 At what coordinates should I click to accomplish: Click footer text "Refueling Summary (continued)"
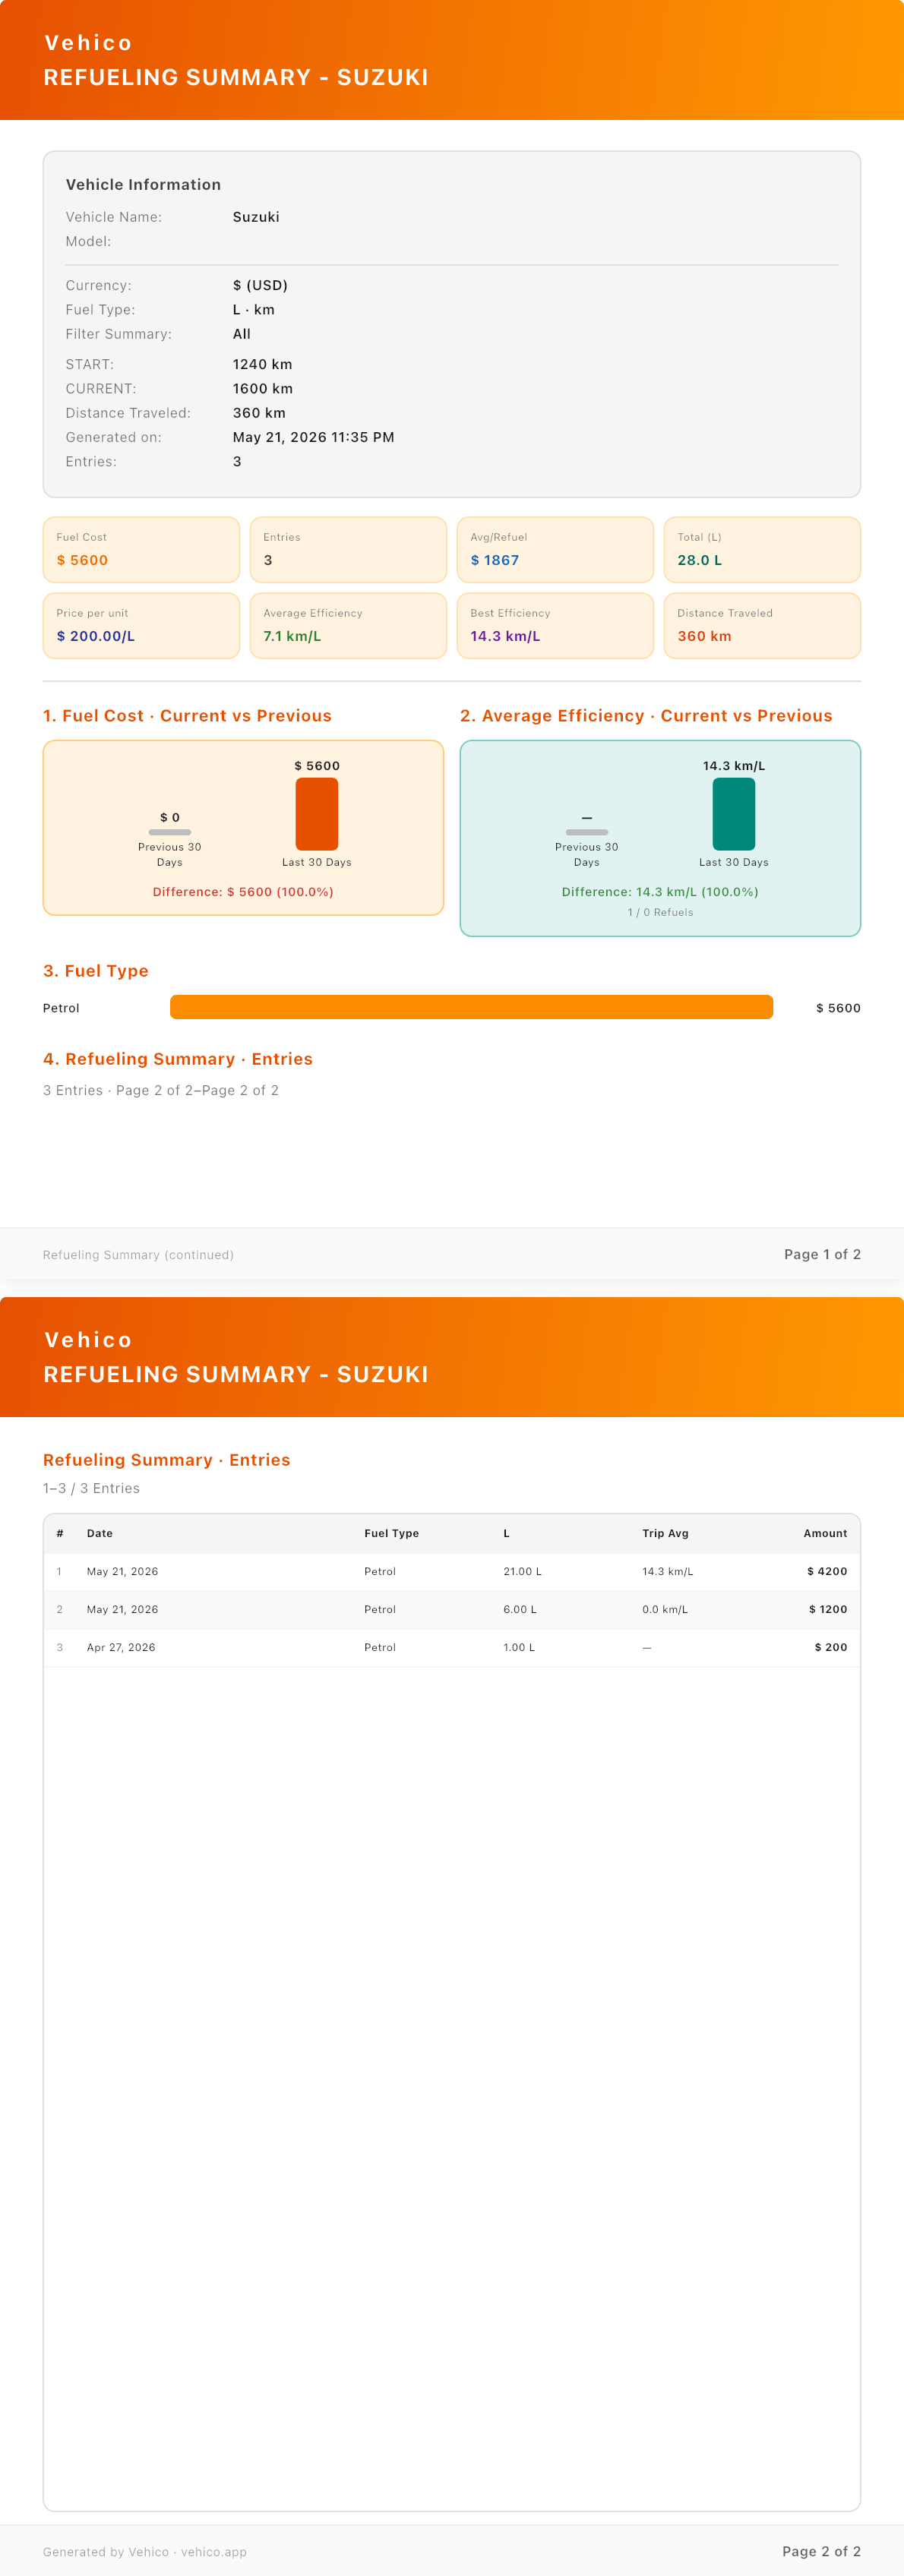coord(138,1255)
